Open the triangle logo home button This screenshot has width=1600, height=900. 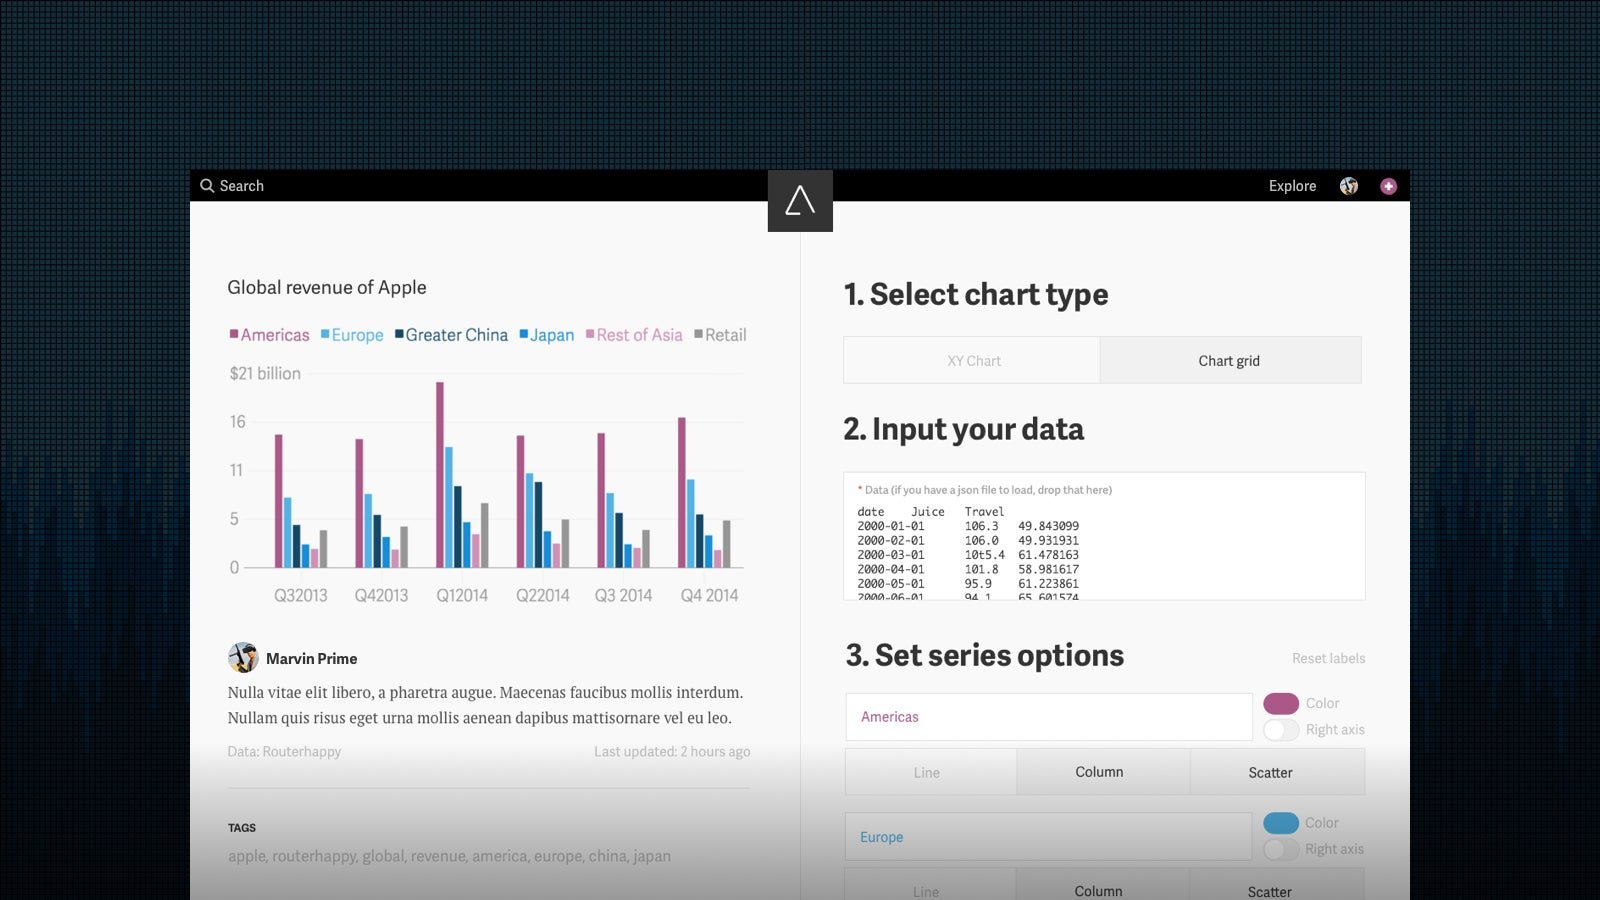pos(800,201)
